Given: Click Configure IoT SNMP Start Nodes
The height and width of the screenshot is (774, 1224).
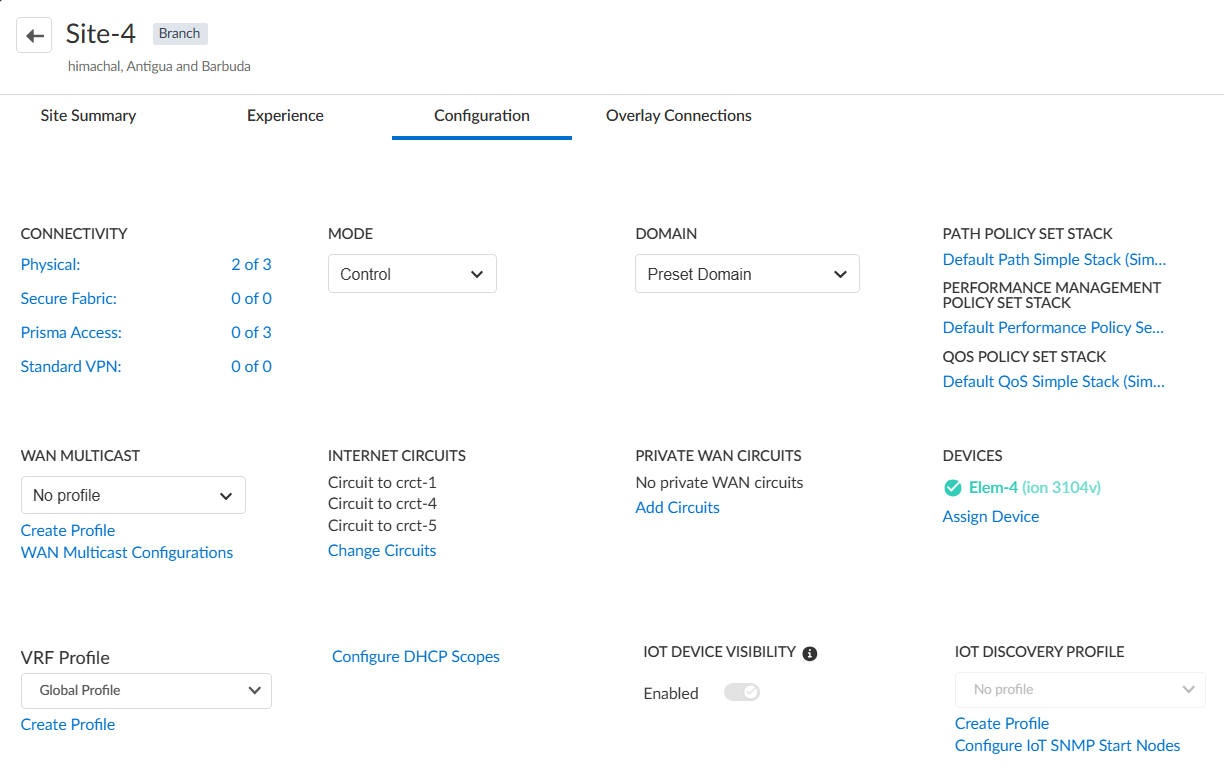Looking at the screenshot, I should [1067, 745].
